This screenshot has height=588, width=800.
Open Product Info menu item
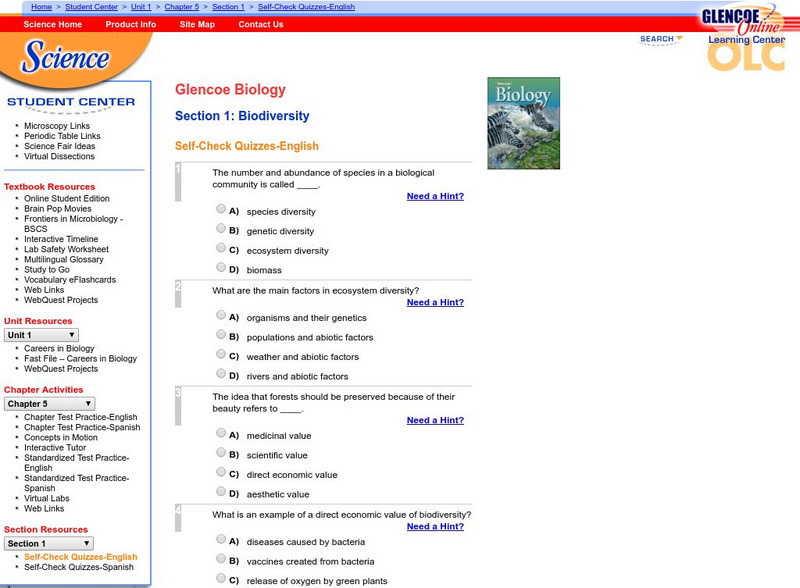click(131, 24)
